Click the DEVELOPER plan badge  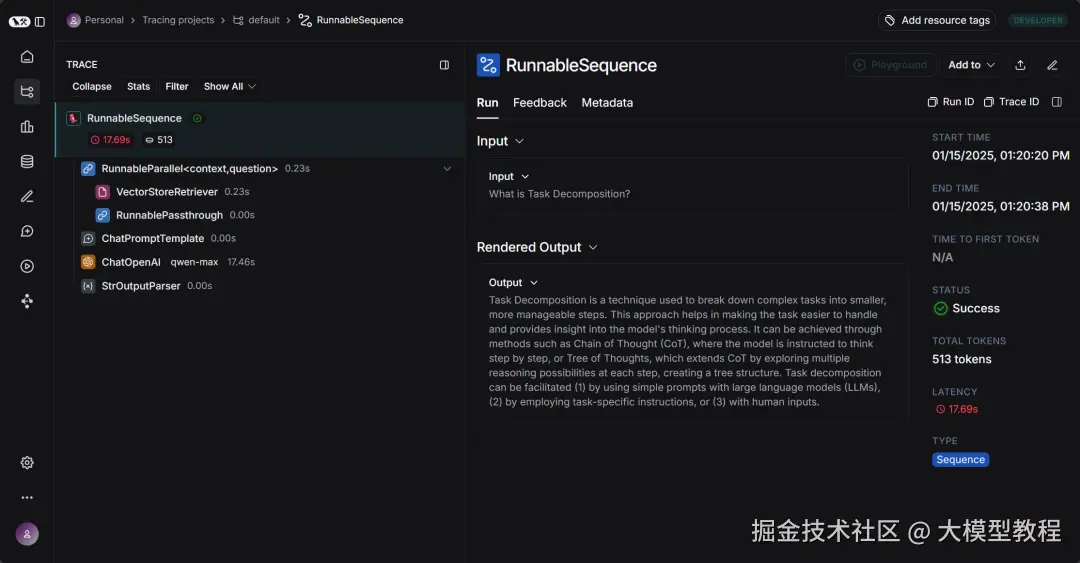tap(1037, 20)
